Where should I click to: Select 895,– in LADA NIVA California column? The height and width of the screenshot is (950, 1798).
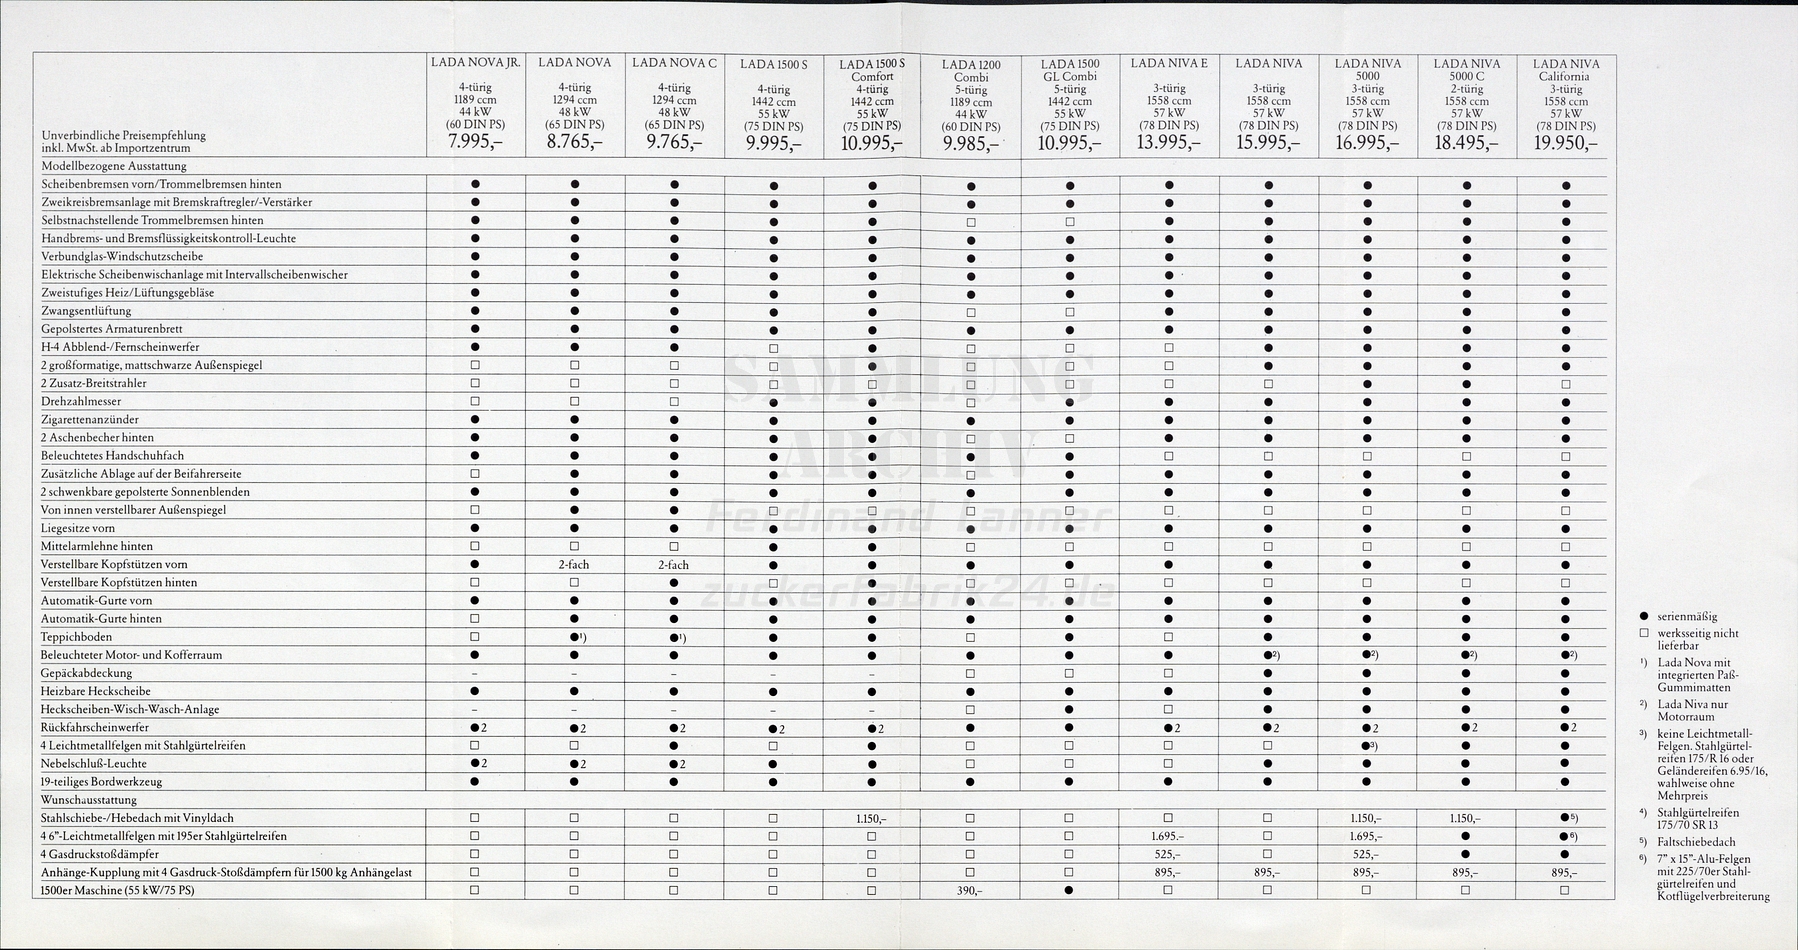coord(1565,872)
